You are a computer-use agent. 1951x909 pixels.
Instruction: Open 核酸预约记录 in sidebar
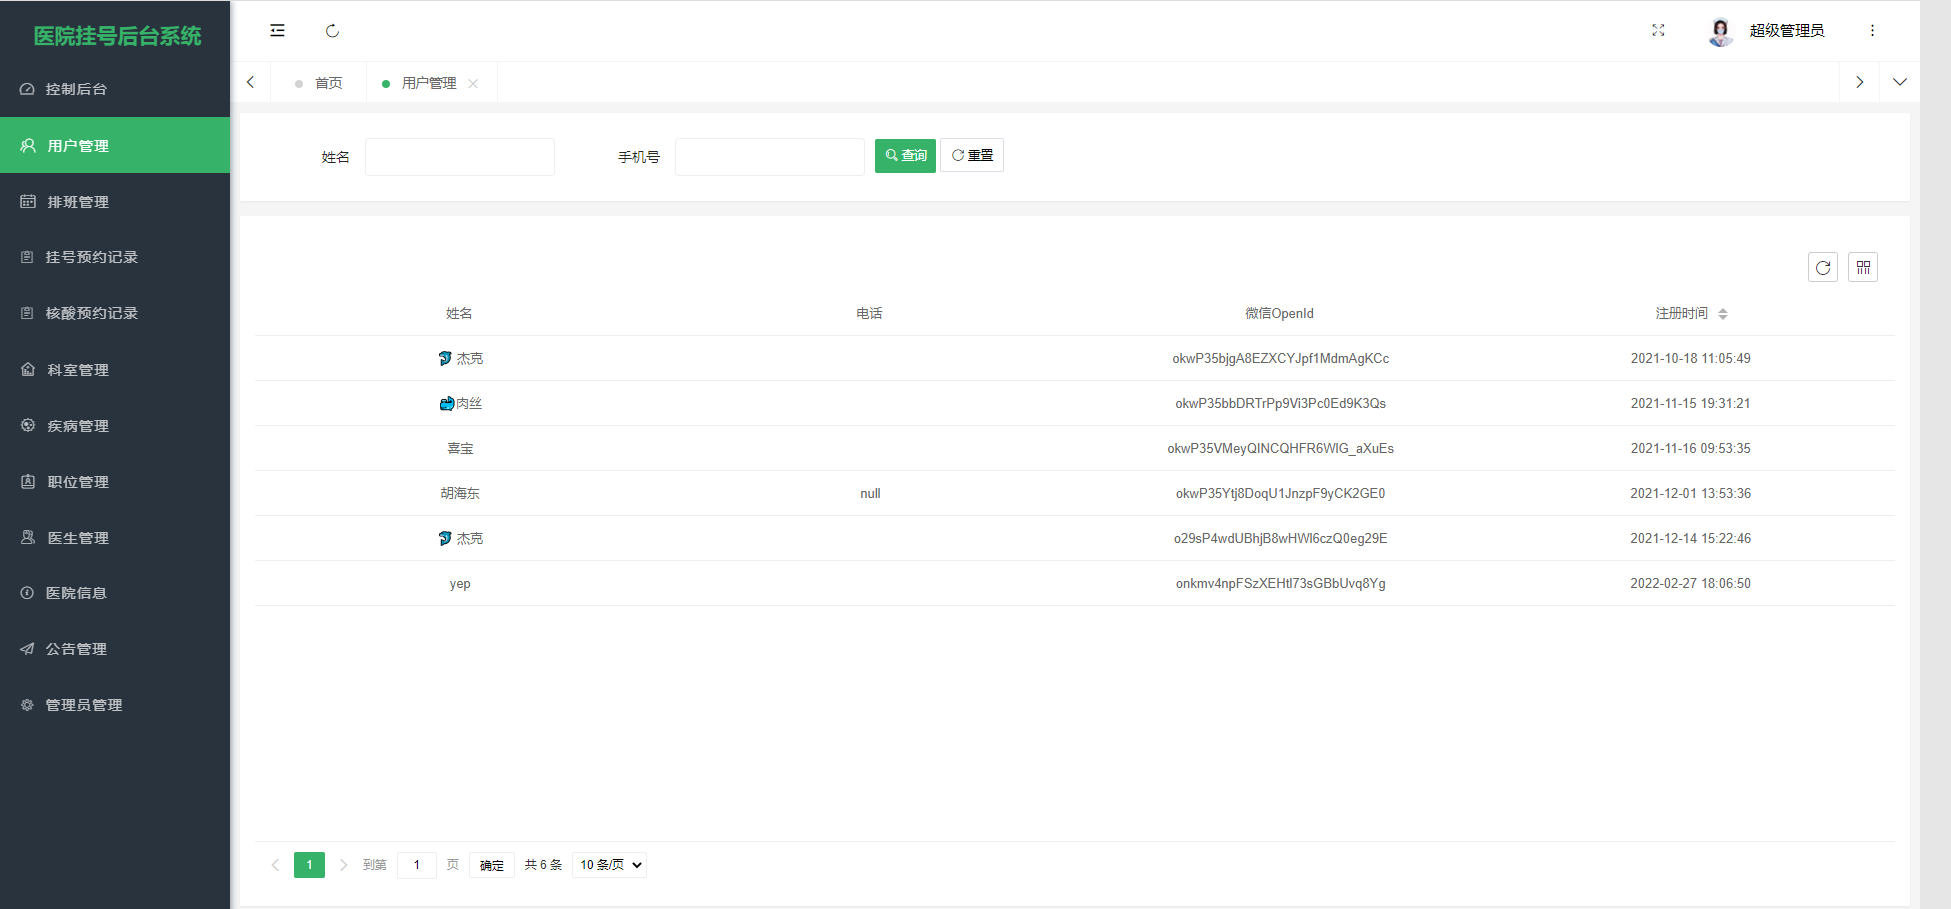click(115, 313)
